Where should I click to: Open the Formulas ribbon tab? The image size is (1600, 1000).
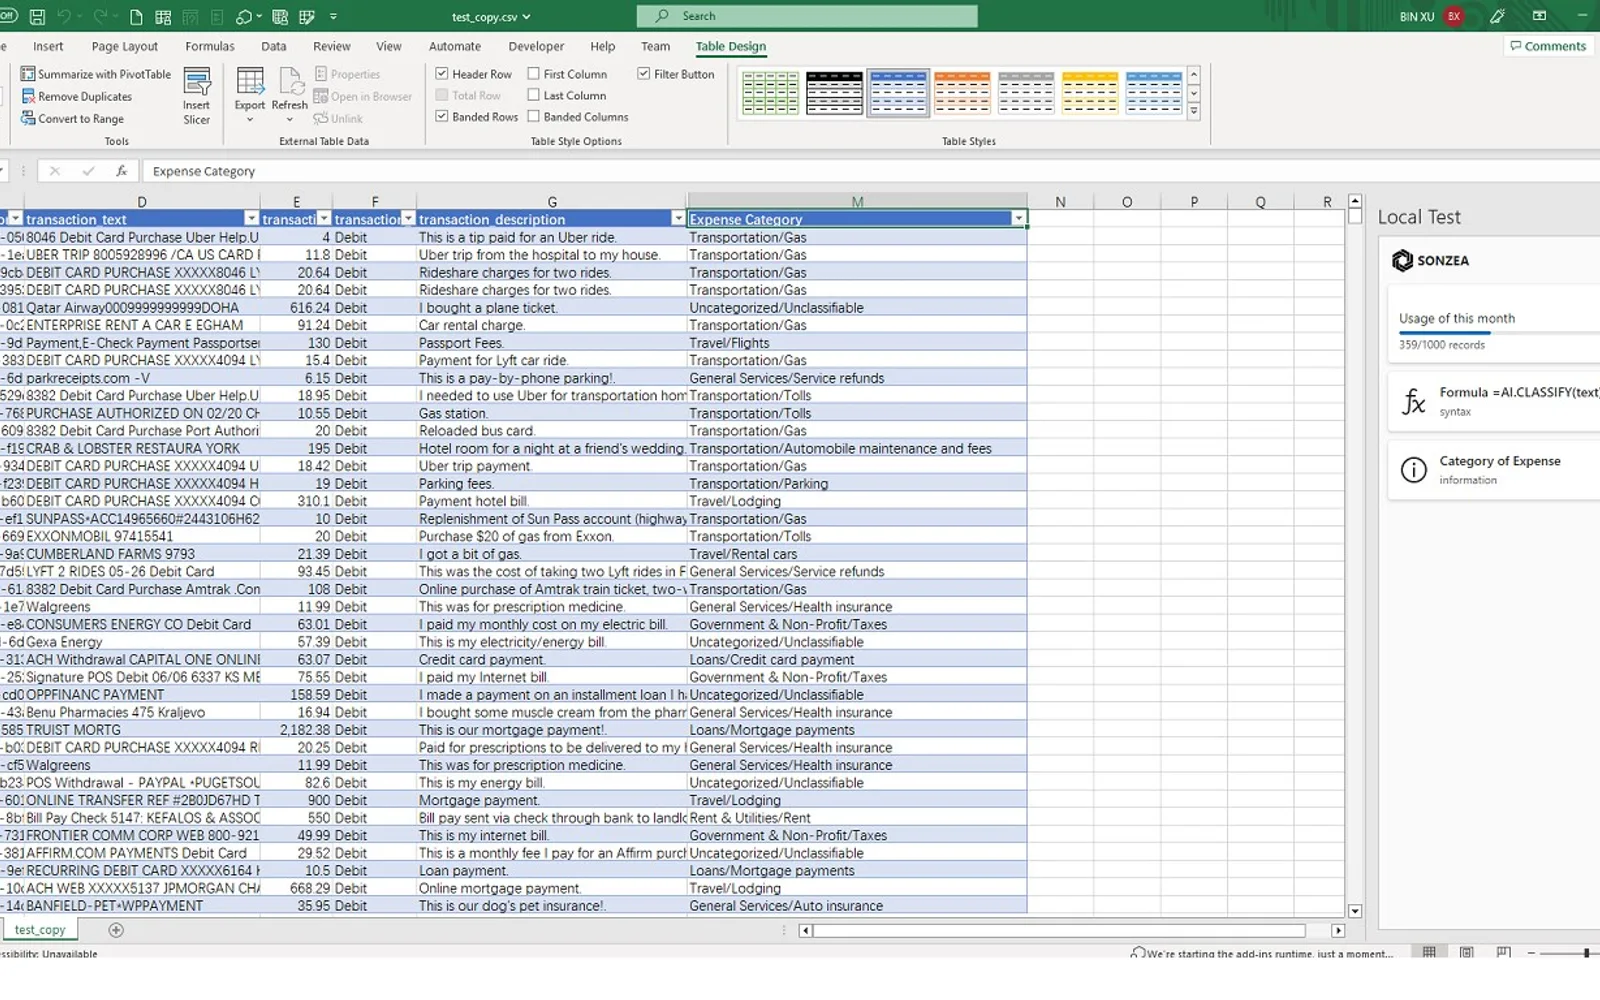(x=210, y=47)
